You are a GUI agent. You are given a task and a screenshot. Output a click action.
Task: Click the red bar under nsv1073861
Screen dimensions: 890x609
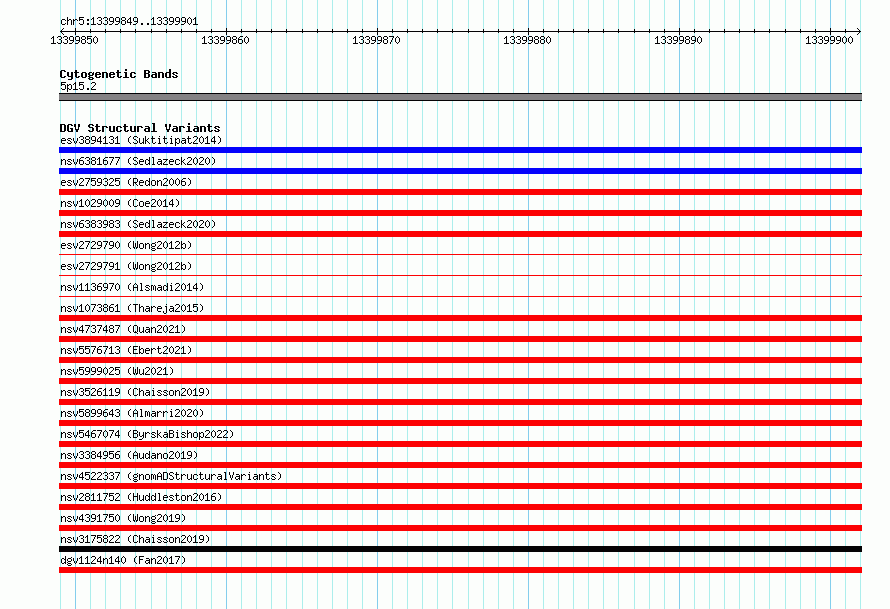(460, 318)
